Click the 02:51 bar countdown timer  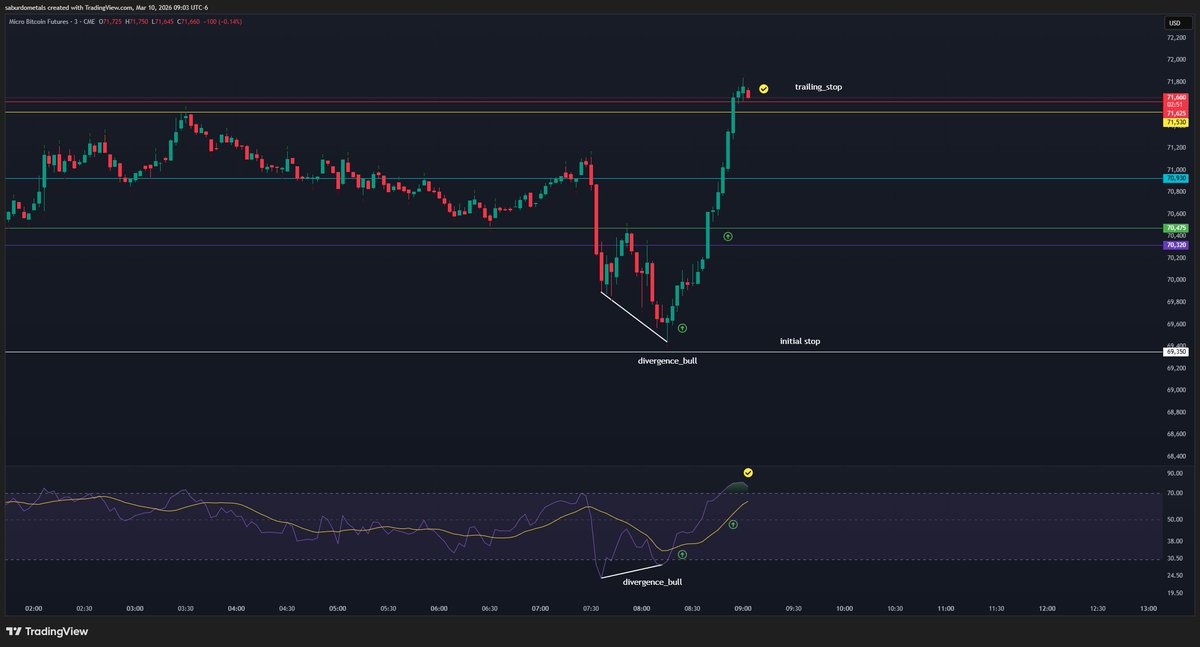[1176, 105]
